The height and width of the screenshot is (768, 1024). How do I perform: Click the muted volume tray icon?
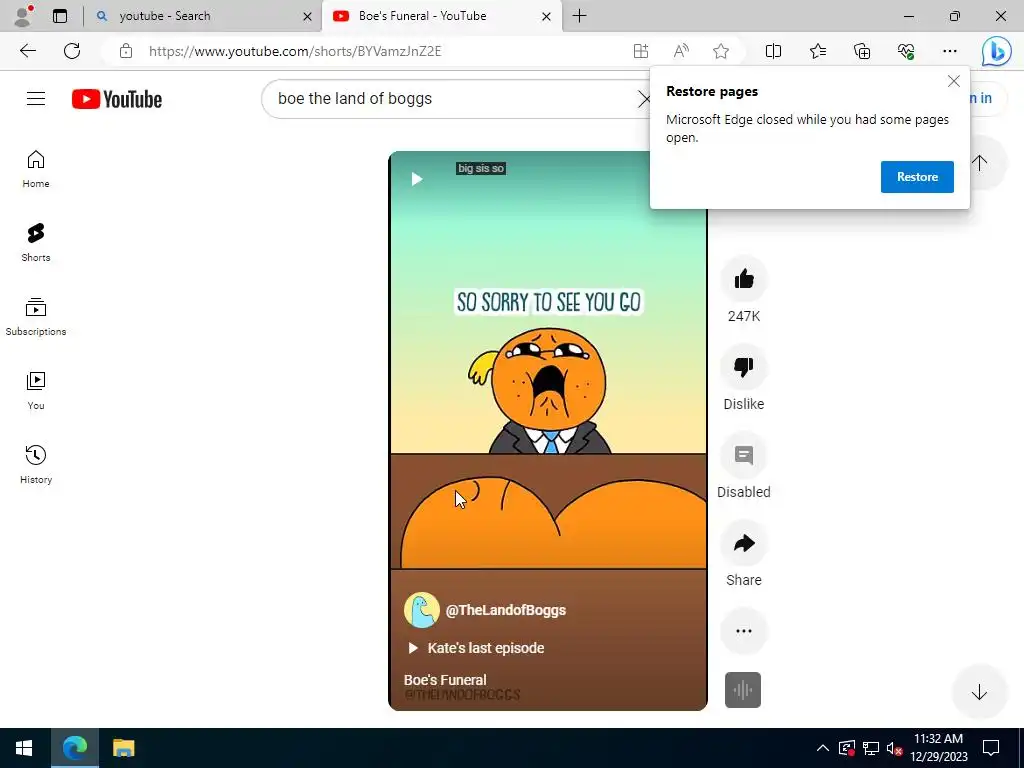tap(895, 748)
